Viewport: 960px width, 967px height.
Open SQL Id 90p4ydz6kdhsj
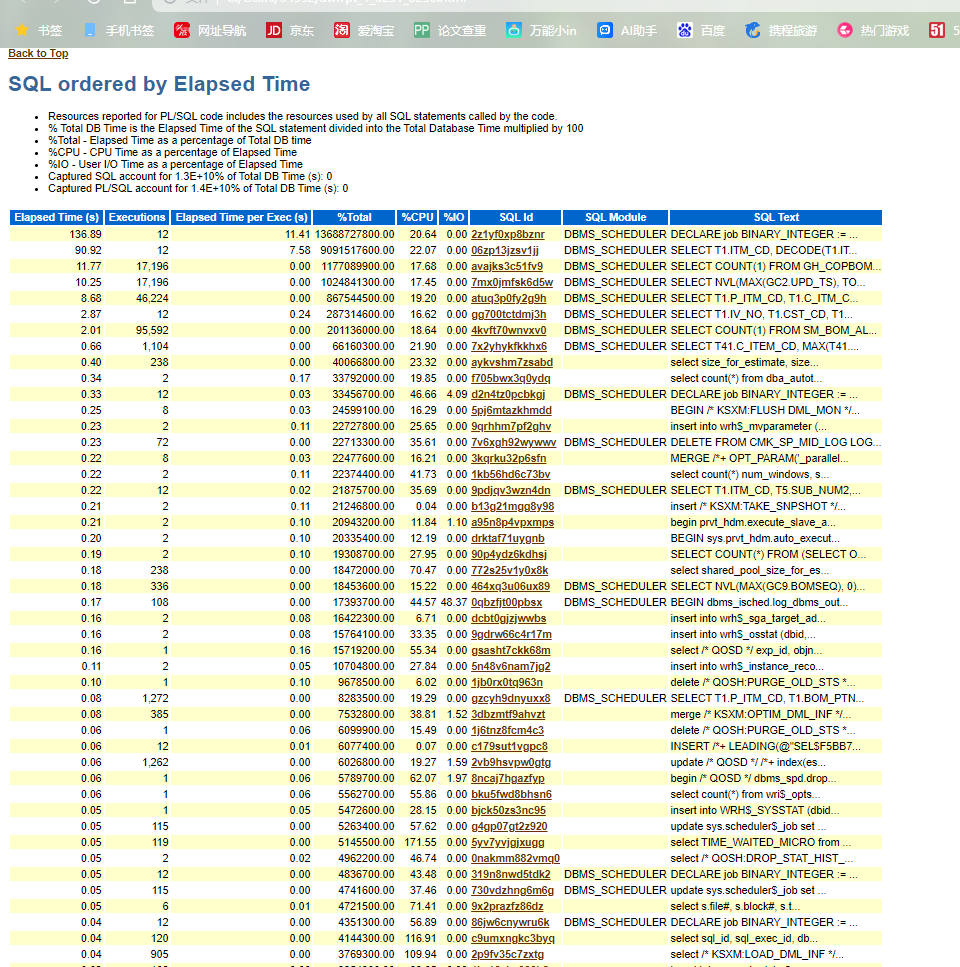coord(509,555)
